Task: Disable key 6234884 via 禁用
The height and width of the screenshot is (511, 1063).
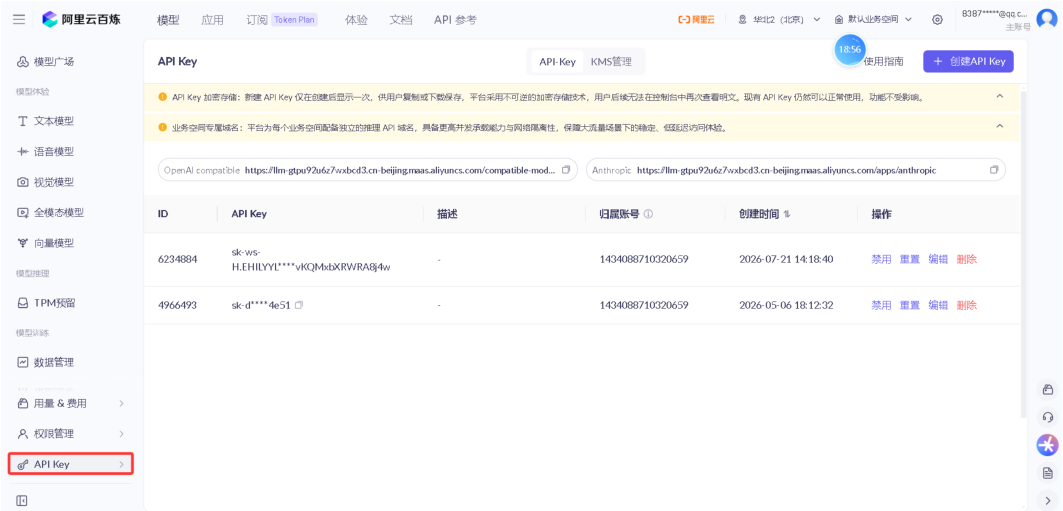Action: (881, 259)
